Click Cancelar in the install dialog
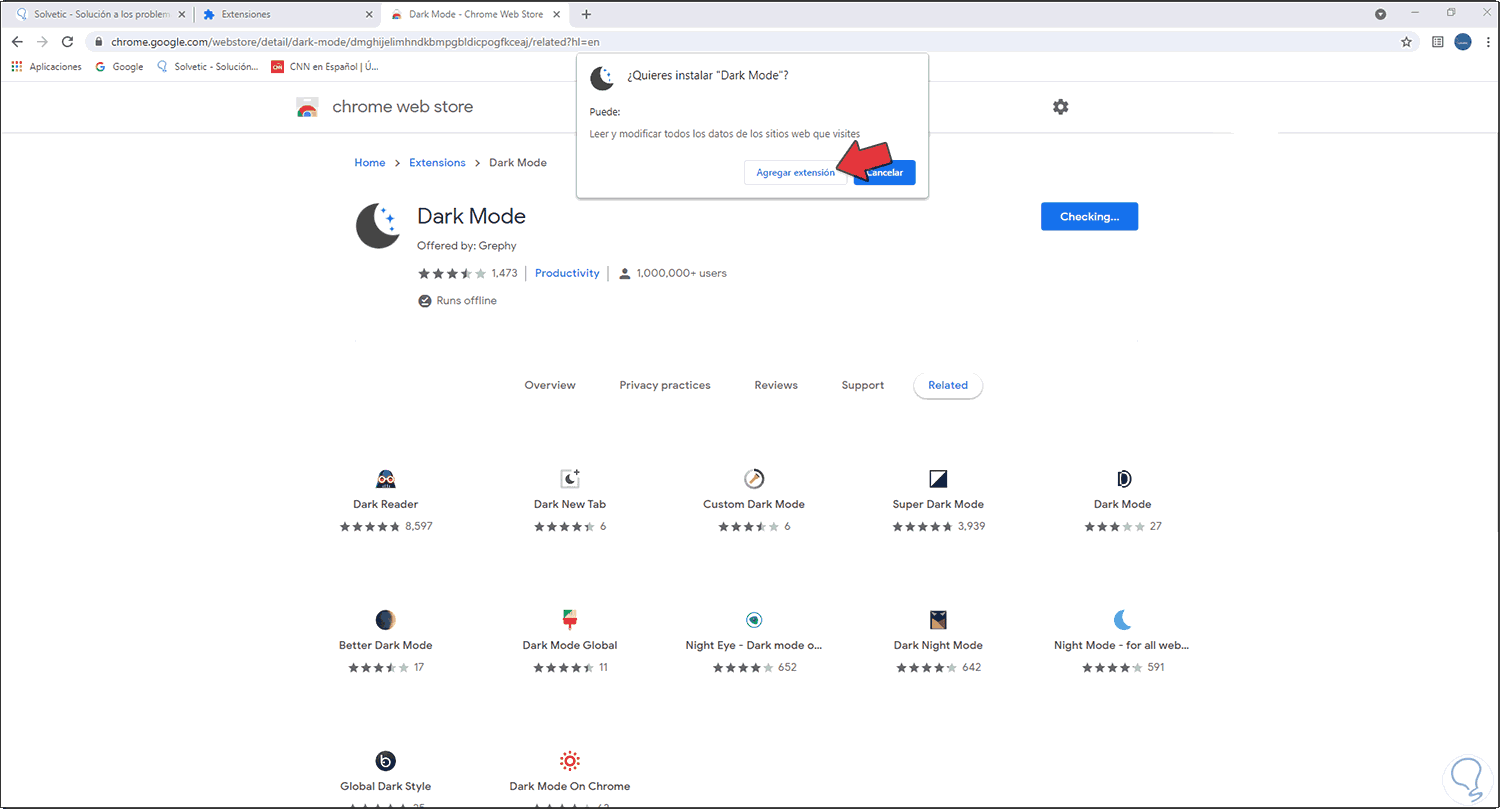The width and height of the screenshot is (1500, 809). pyautogui.click(x=885, y=172)
